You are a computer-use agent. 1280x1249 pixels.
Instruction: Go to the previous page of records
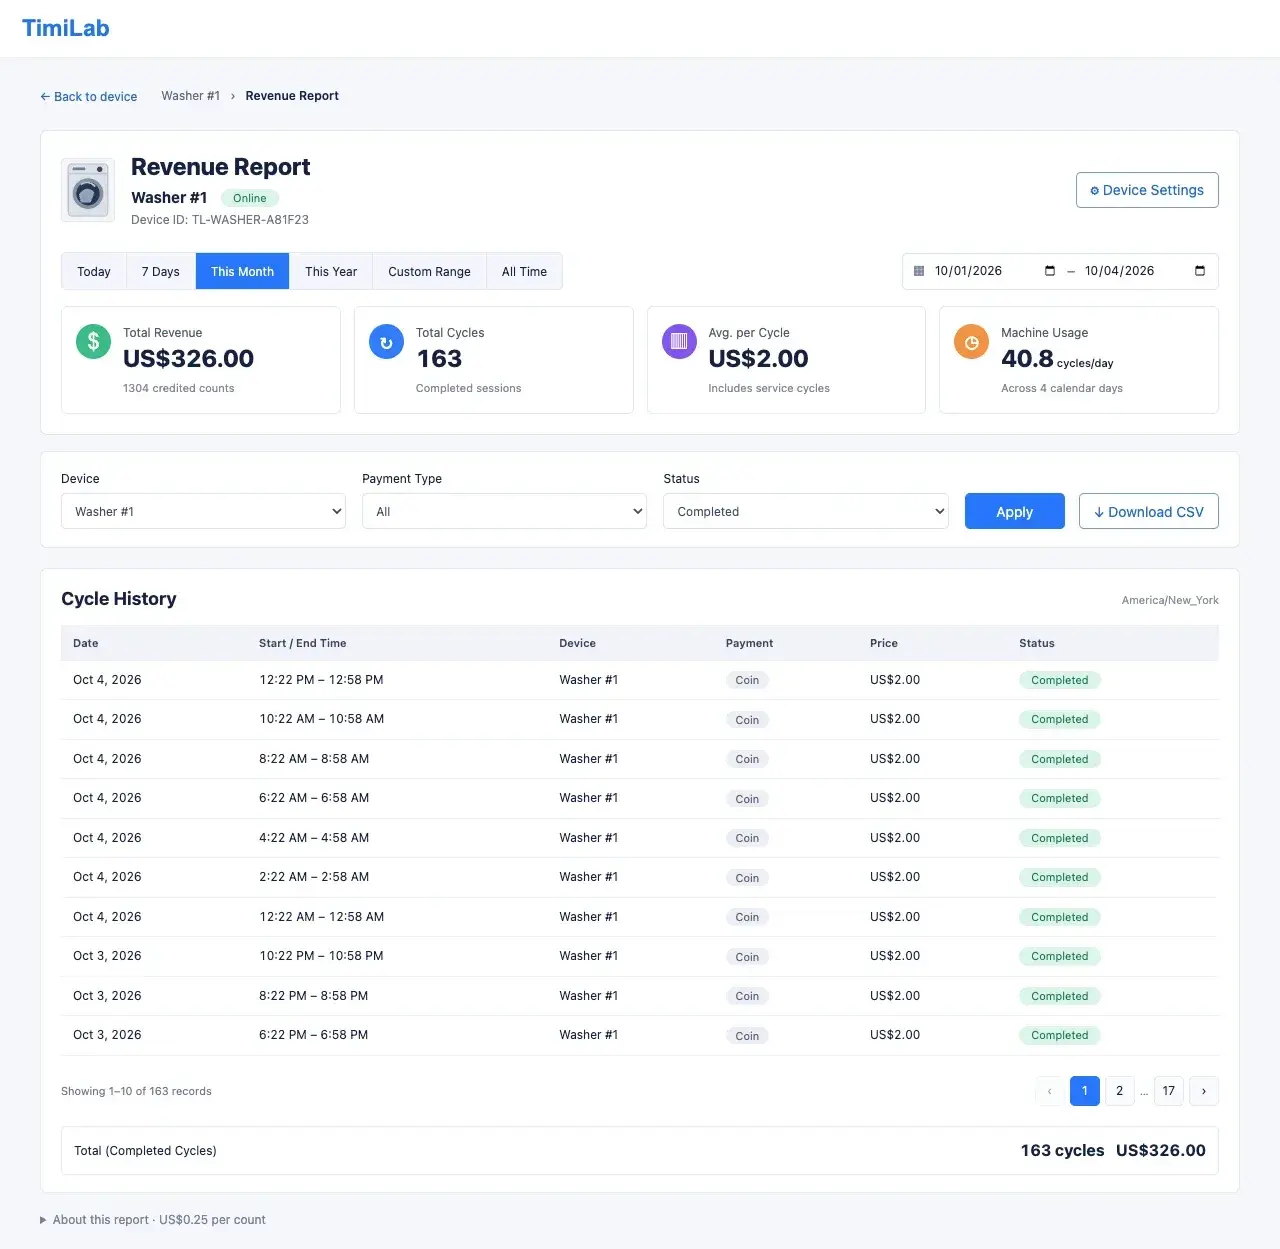click(x=1050, y=1091)
